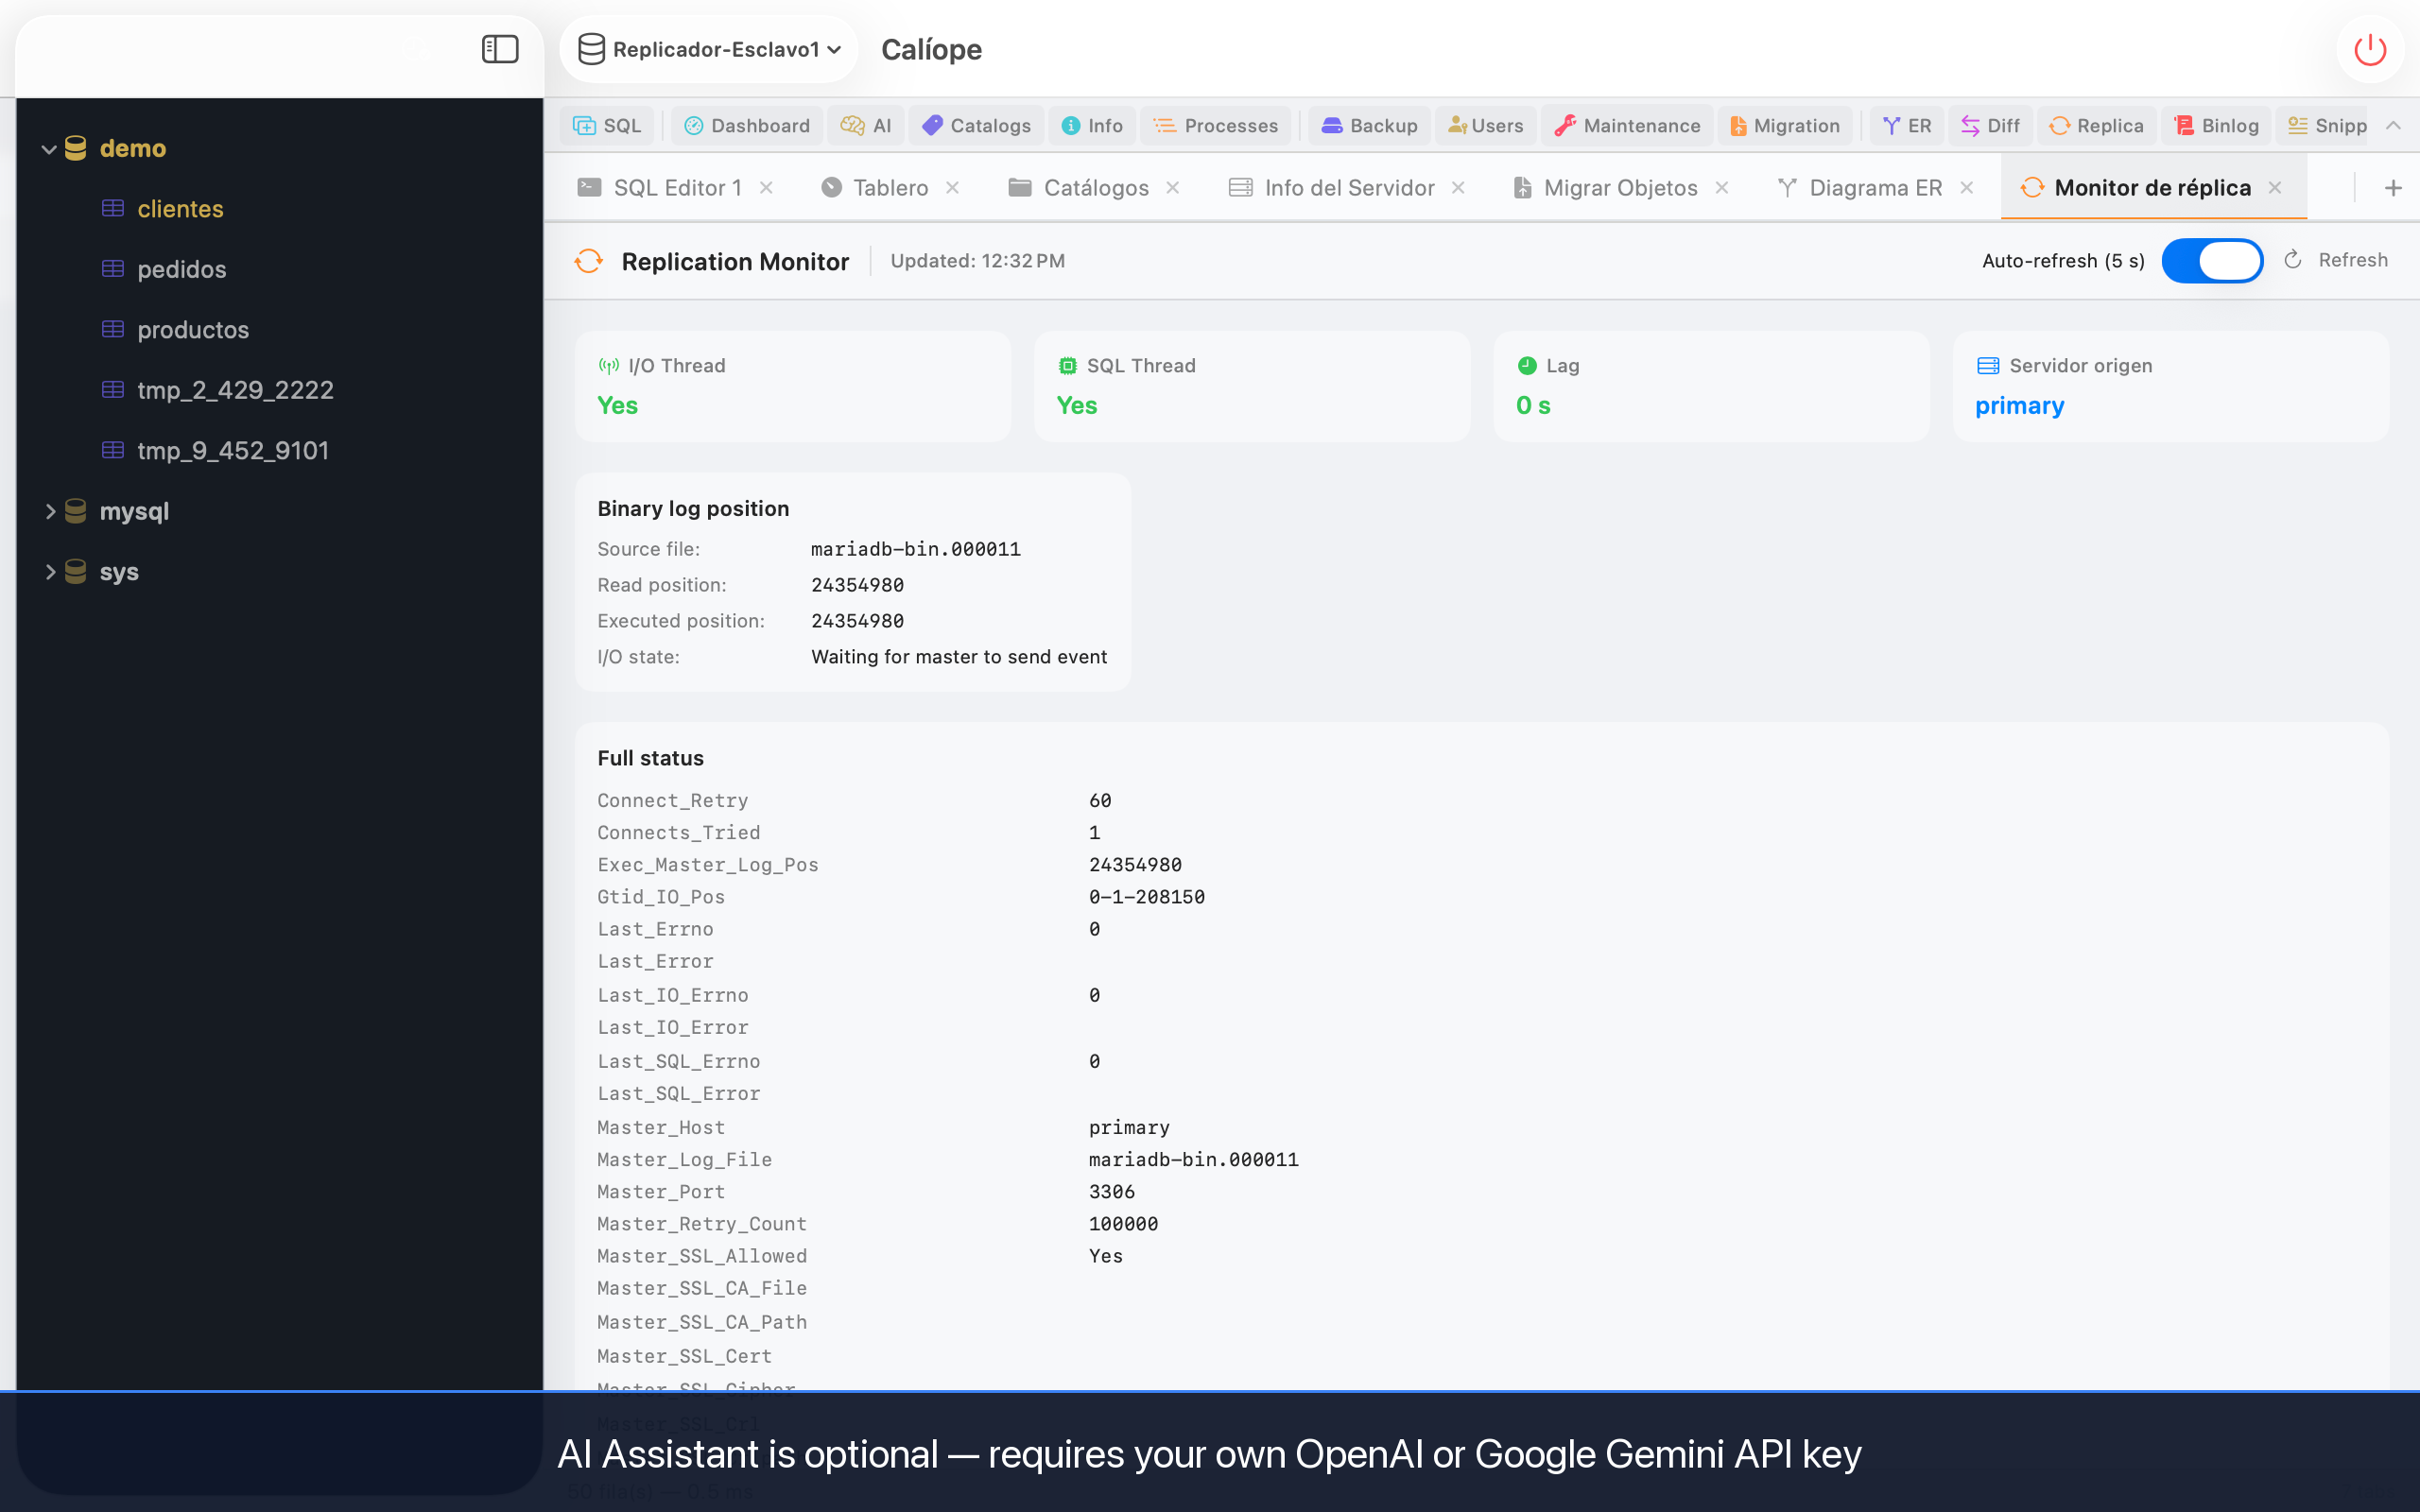
Task: Open the Catalogs toolbar item
Action: coord(976,125)
